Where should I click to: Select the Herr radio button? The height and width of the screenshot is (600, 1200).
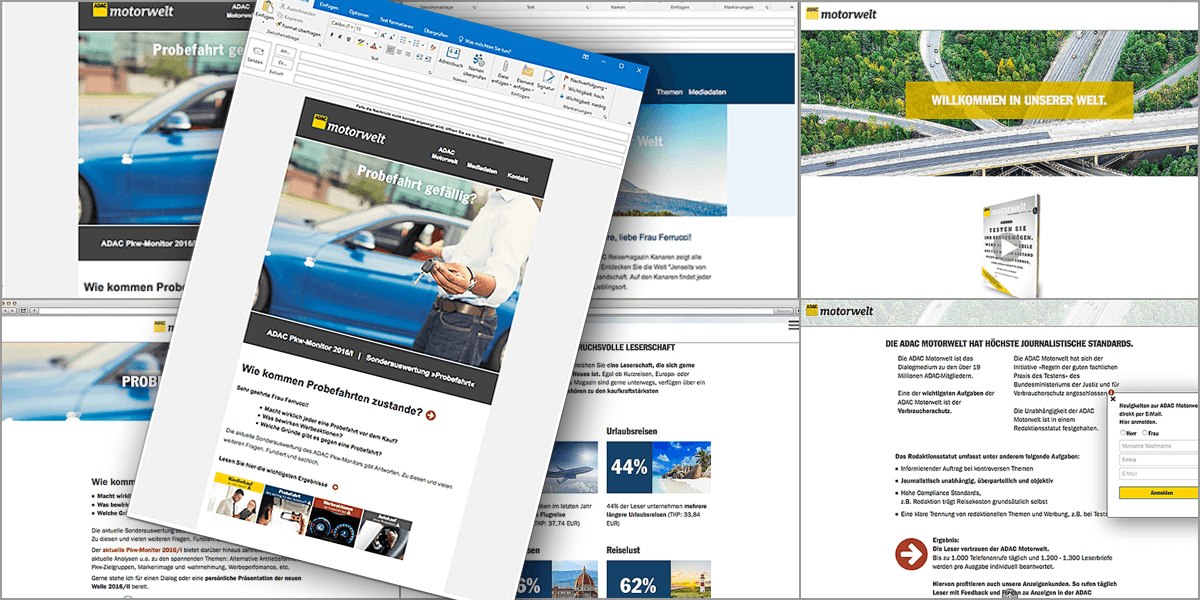click(1123, 432)
